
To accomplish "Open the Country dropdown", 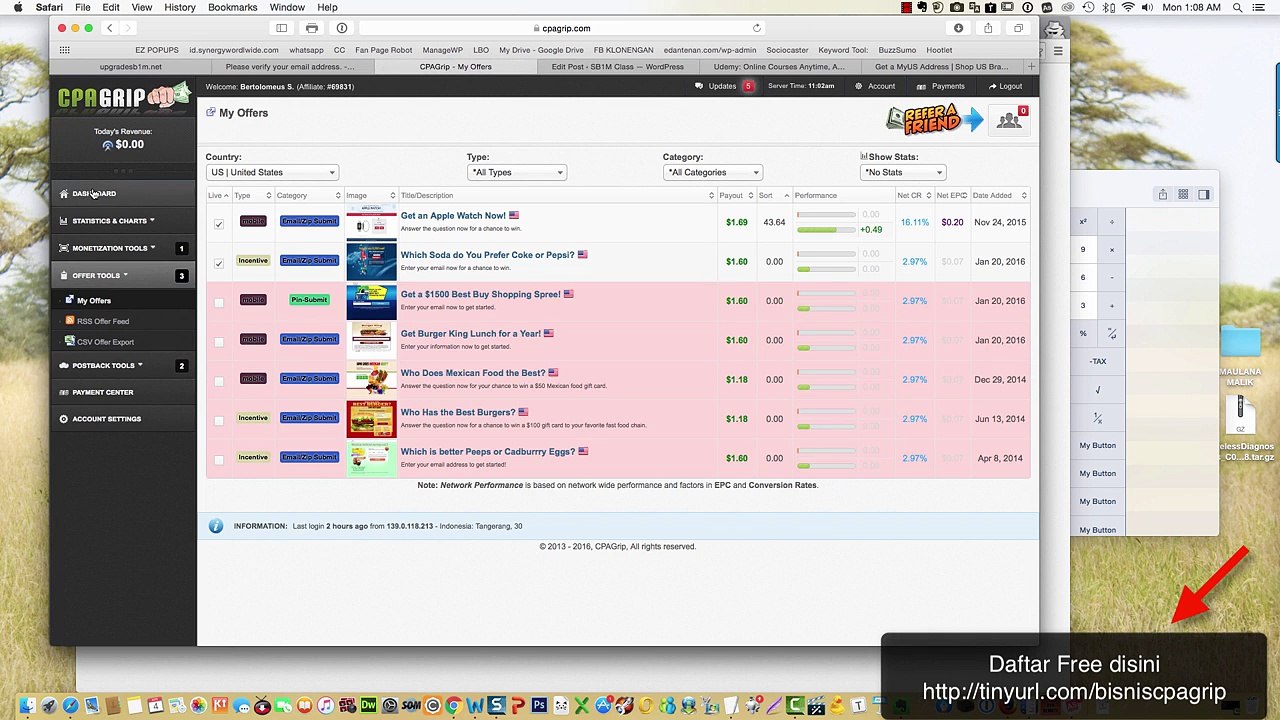I will 272,172.
